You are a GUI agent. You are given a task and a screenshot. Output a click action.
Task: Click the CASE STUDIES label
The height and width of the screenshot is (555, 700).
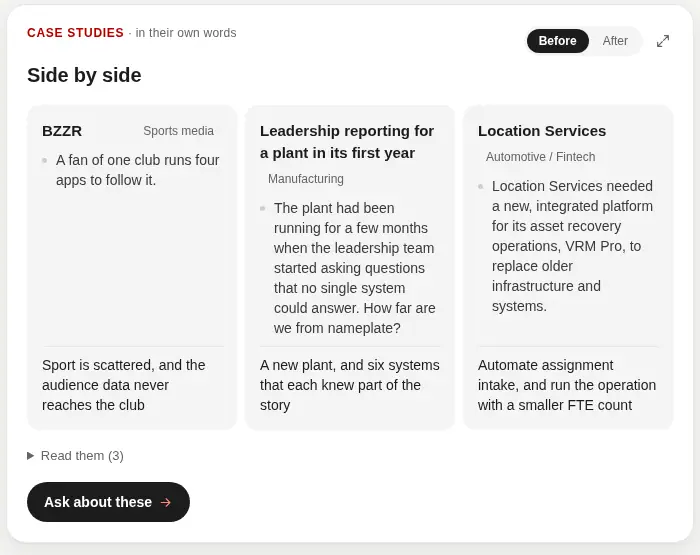(75, 33)
